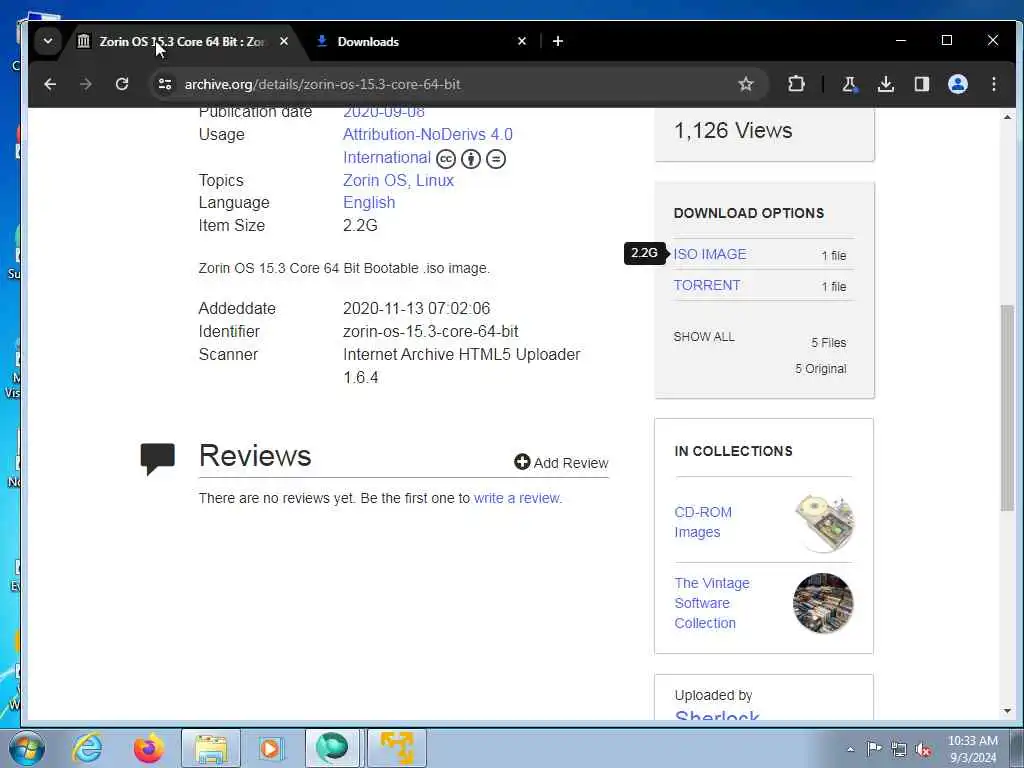Open the taskbar clock showing 10:33 AM
Image resolution: width=1024 pixels, height=768 pixels.
[972, 749]
